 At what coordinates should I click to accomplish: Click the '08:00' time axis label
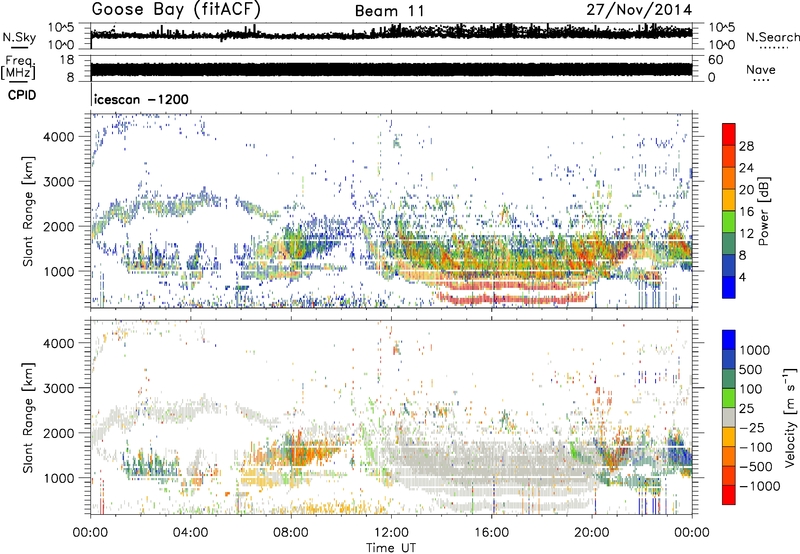click(x=291, y=533)
